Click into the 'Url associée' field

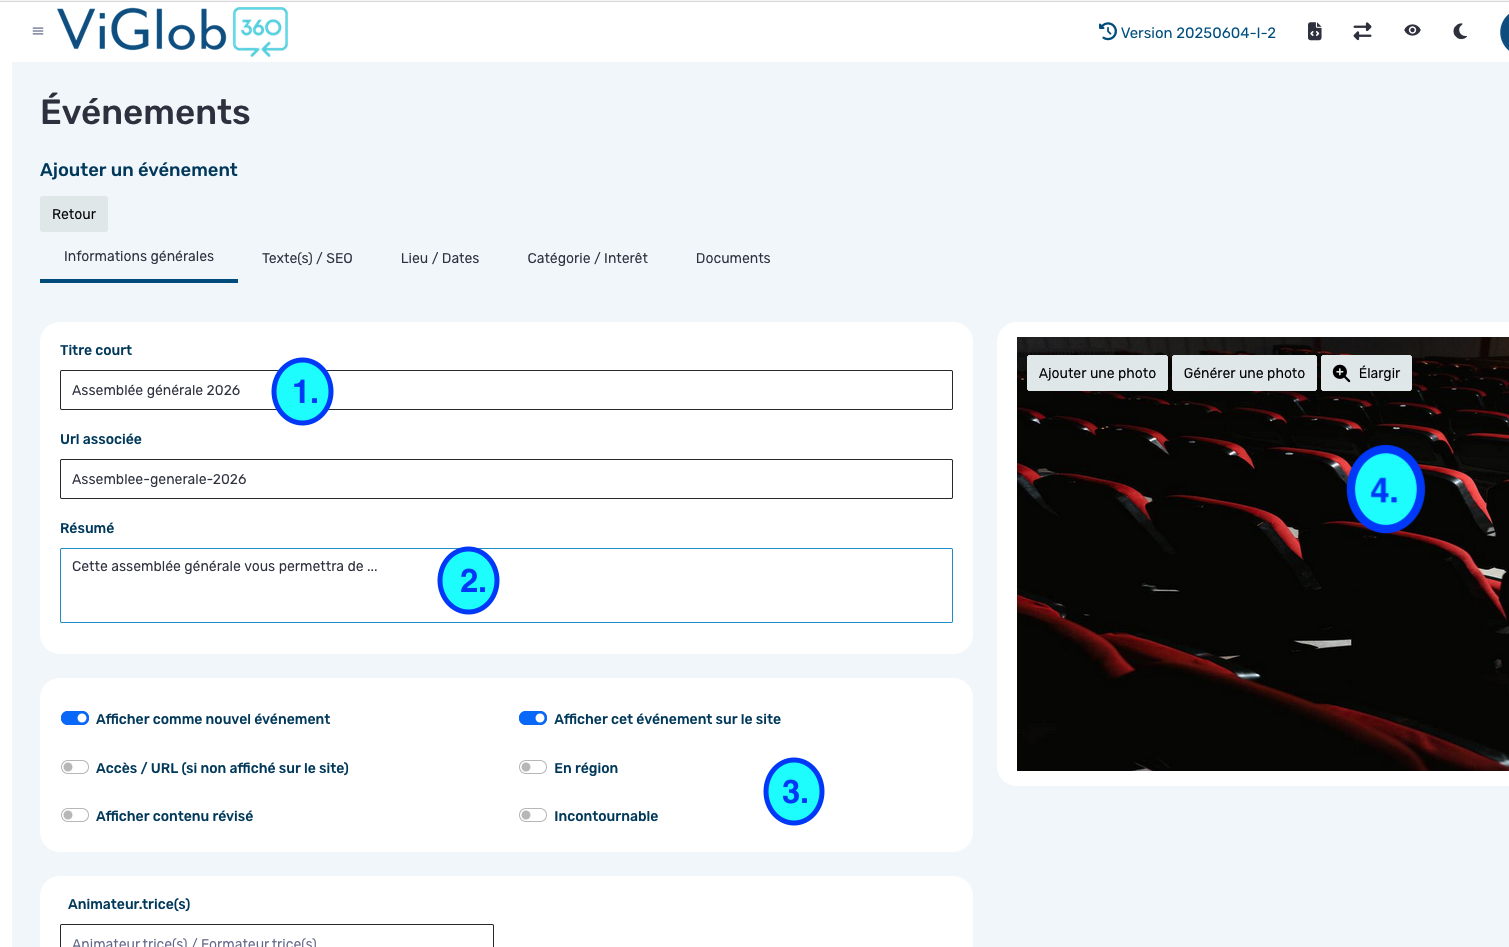[x=506, y=479]
